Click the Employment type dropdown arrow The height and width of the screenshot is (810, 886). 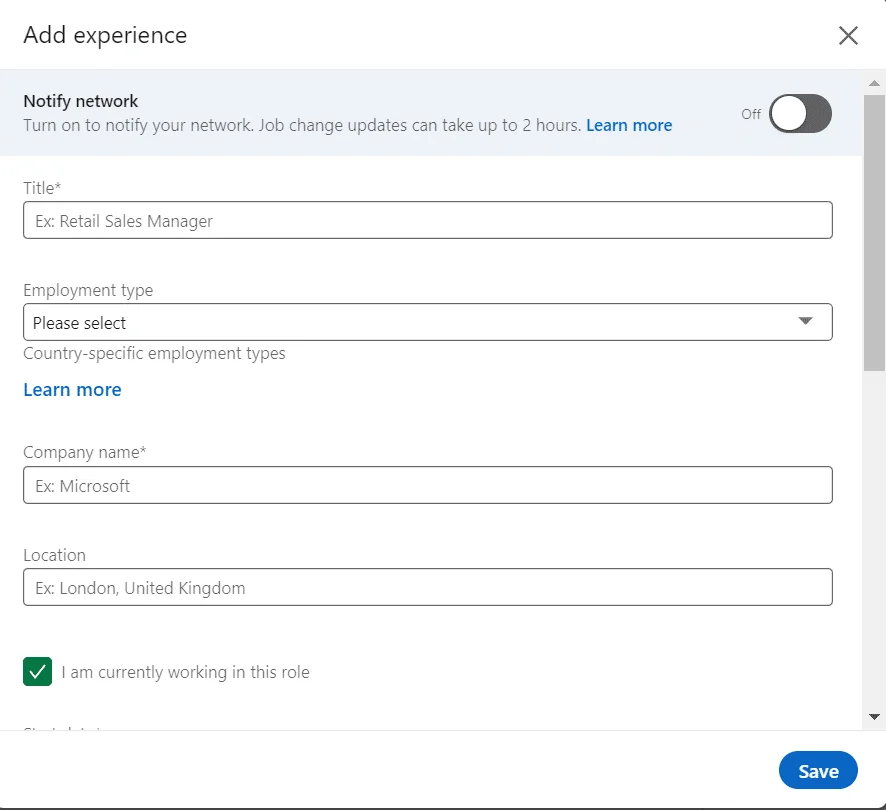(x=806, y=321)
